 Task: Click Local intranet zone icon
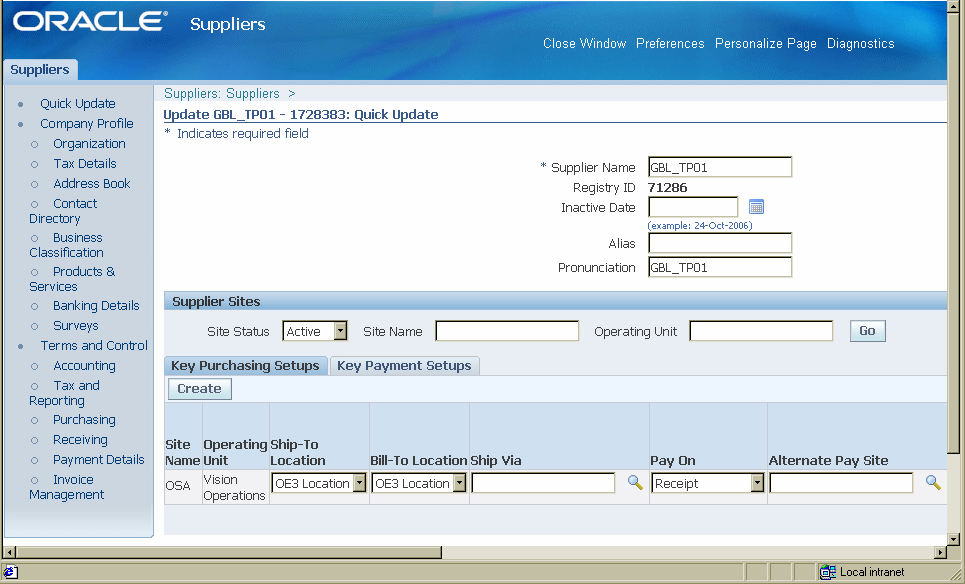coord(828,572)
